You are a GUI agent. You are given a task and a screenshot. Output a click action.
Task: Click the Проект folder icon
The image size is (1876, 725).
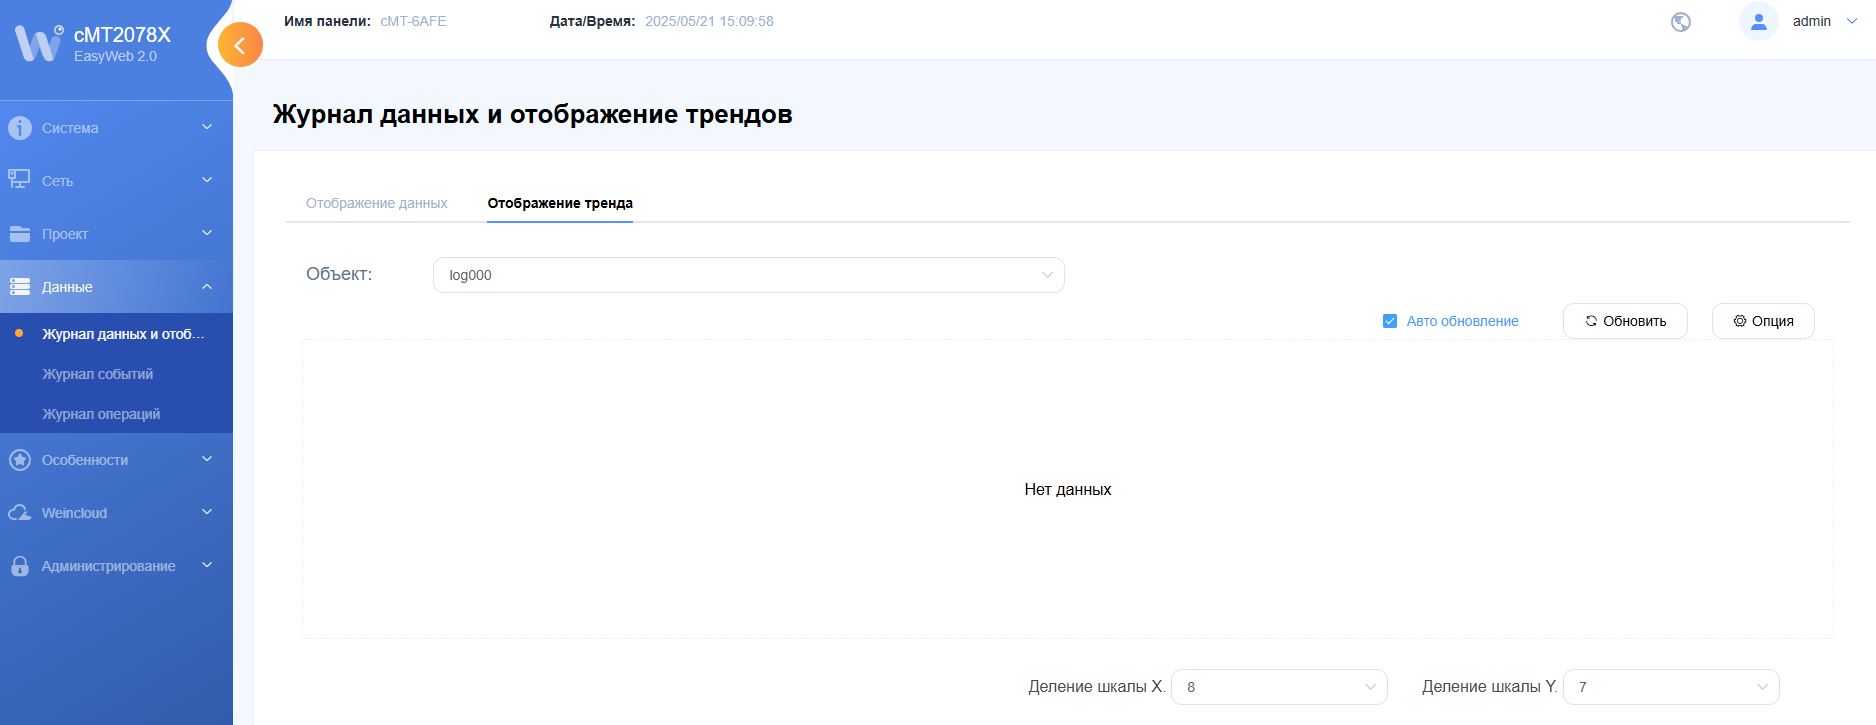[19, 234]
